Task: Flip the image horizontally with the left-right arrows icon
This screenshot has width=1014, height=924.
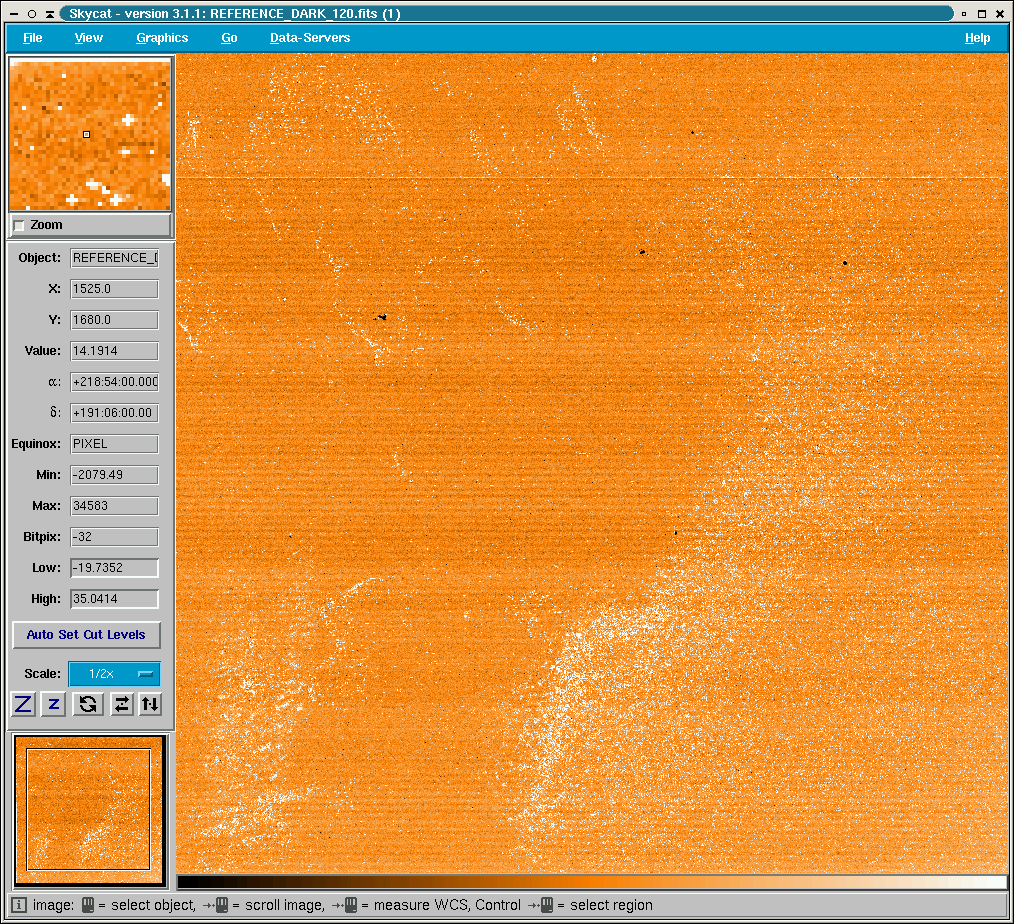Action: click(122, 704)
